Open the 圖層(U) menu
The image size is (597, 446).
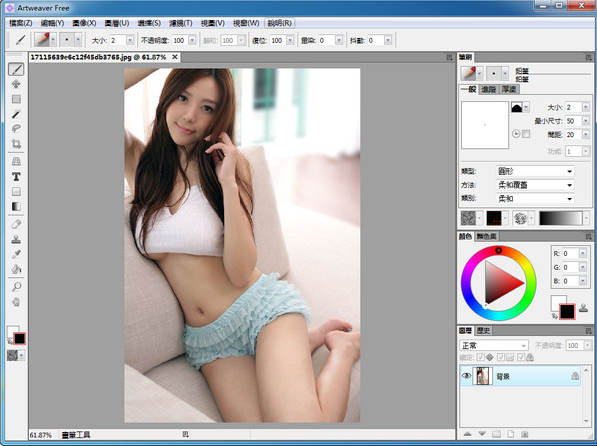coord(117,23)
